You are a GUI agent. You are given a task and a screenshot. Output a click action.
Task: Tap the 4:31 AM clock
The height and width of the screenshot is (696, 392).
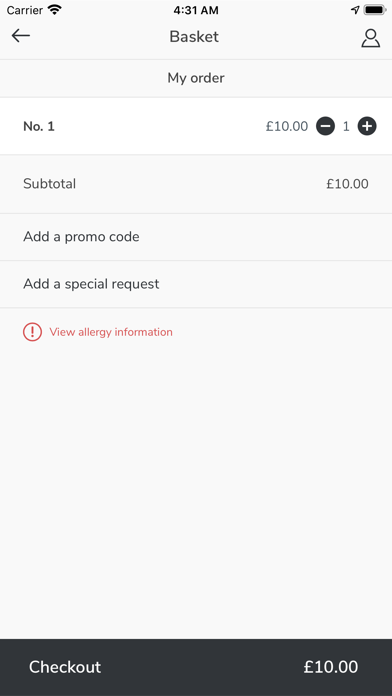pos(196,10)
